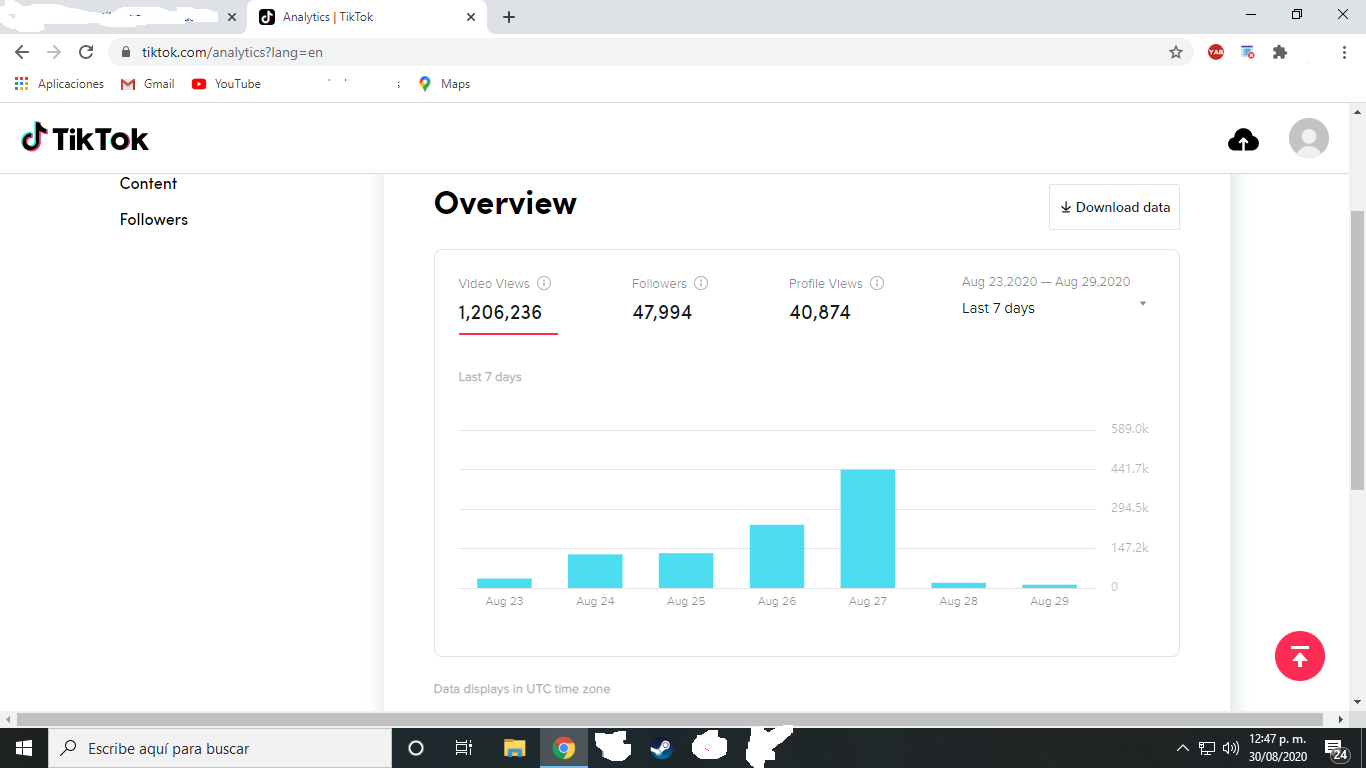Show info tooltip for Video Views

(x=544, y=283)
